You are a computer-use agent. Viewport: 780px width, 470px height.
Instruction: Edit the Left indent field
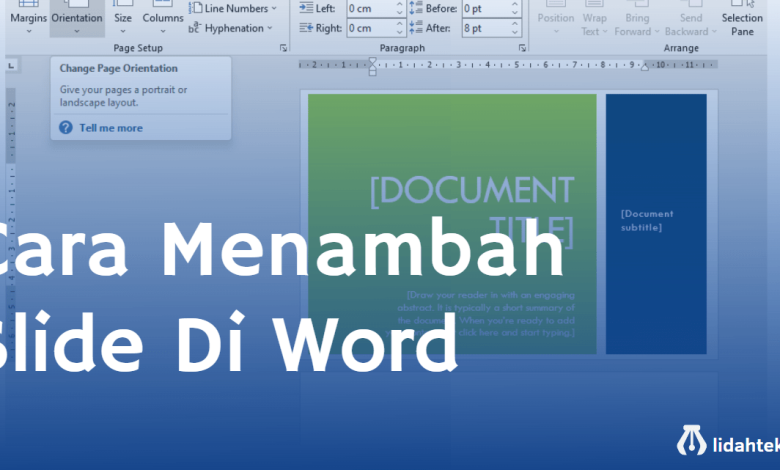click(371, 8)
